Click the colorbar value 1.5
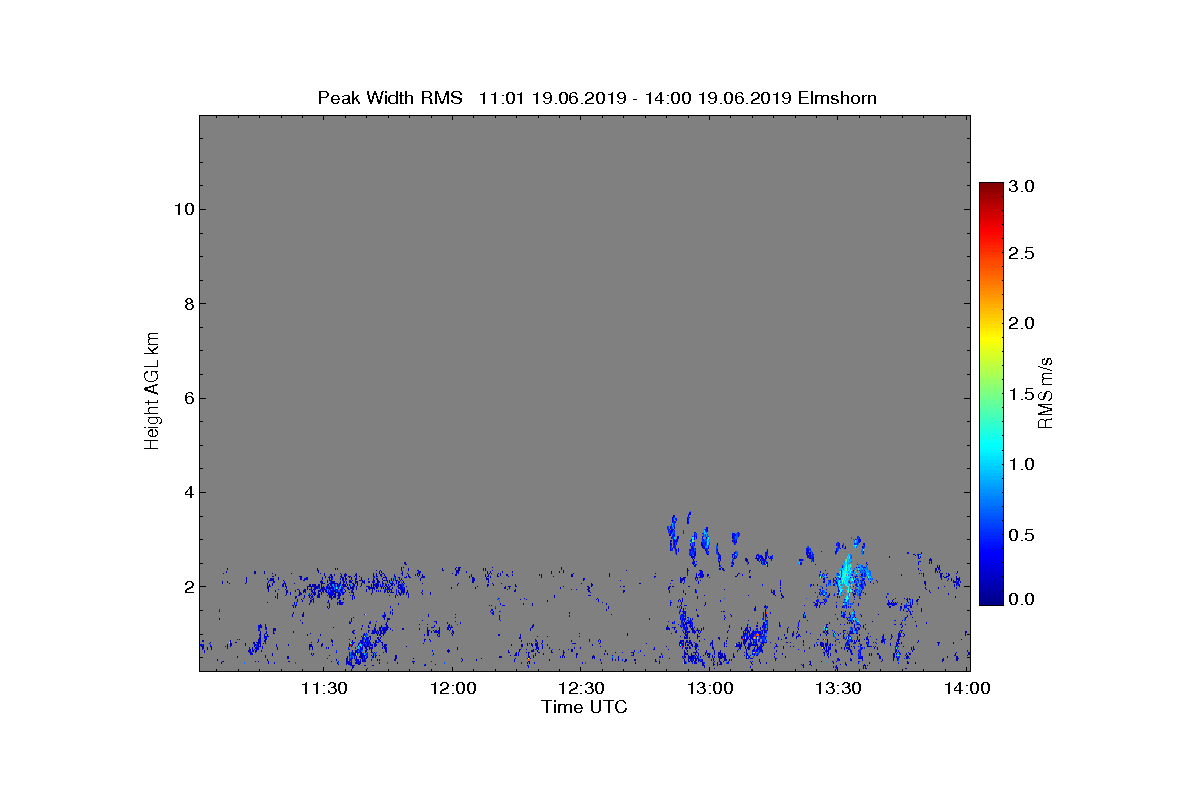The height and width of the screenshot is (800, 1200). coord(1021,394)
